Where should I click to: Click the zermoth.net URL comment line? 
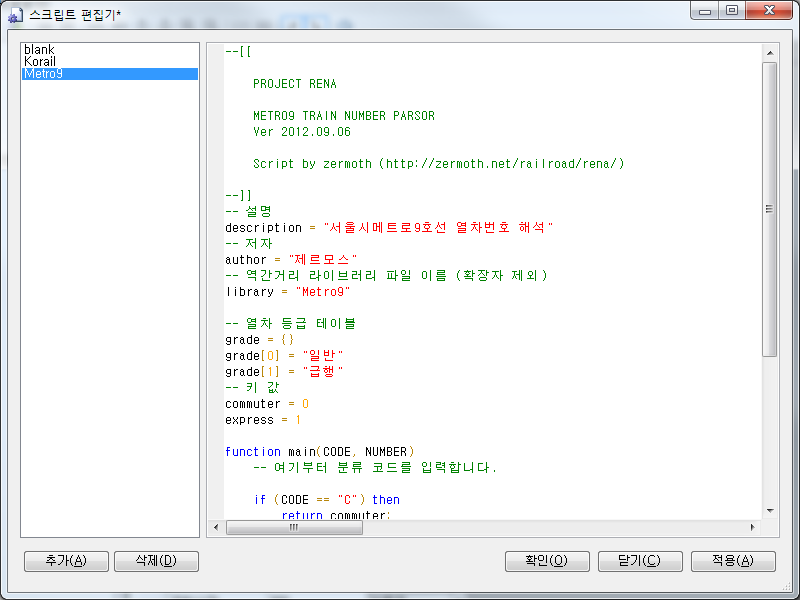pyautogui.click(x=439, y=164)
